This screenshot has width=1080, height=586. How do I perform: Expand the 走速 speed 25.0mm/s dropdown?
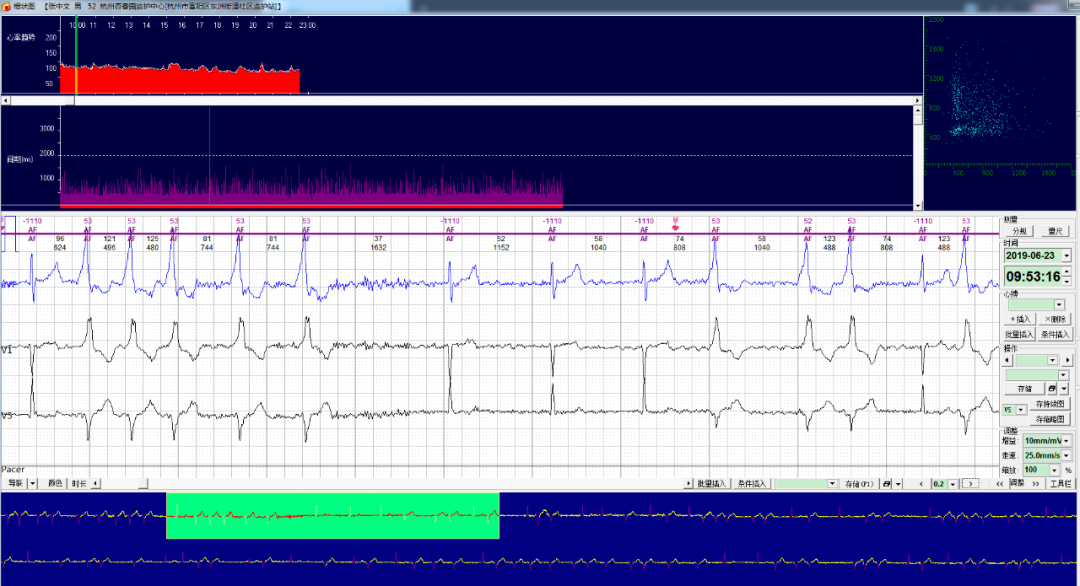click(x=1066, y=455)
